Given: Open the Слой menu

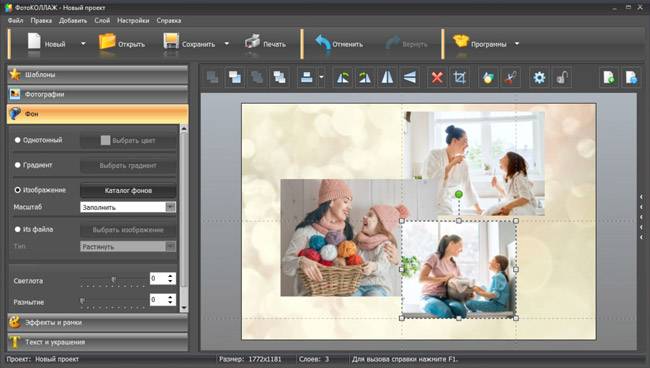Looking at the screenshot, I should (102, 20).
